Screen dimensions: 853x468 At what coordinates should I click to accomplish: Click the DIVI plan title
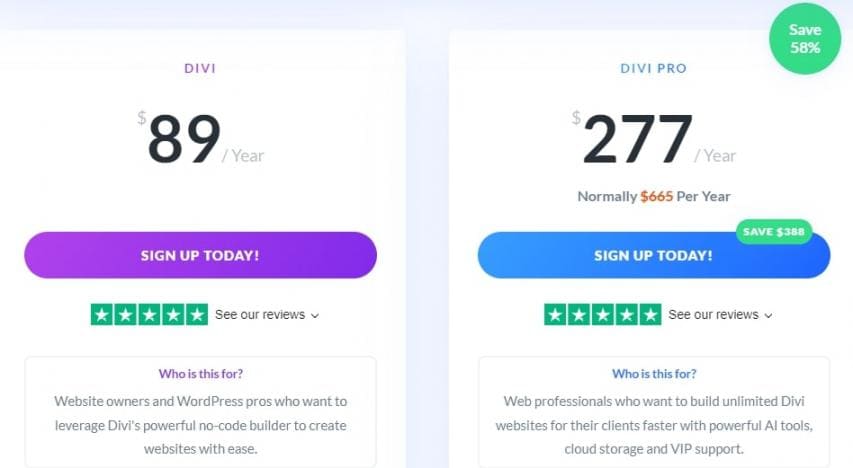click(x=200, y=69)
